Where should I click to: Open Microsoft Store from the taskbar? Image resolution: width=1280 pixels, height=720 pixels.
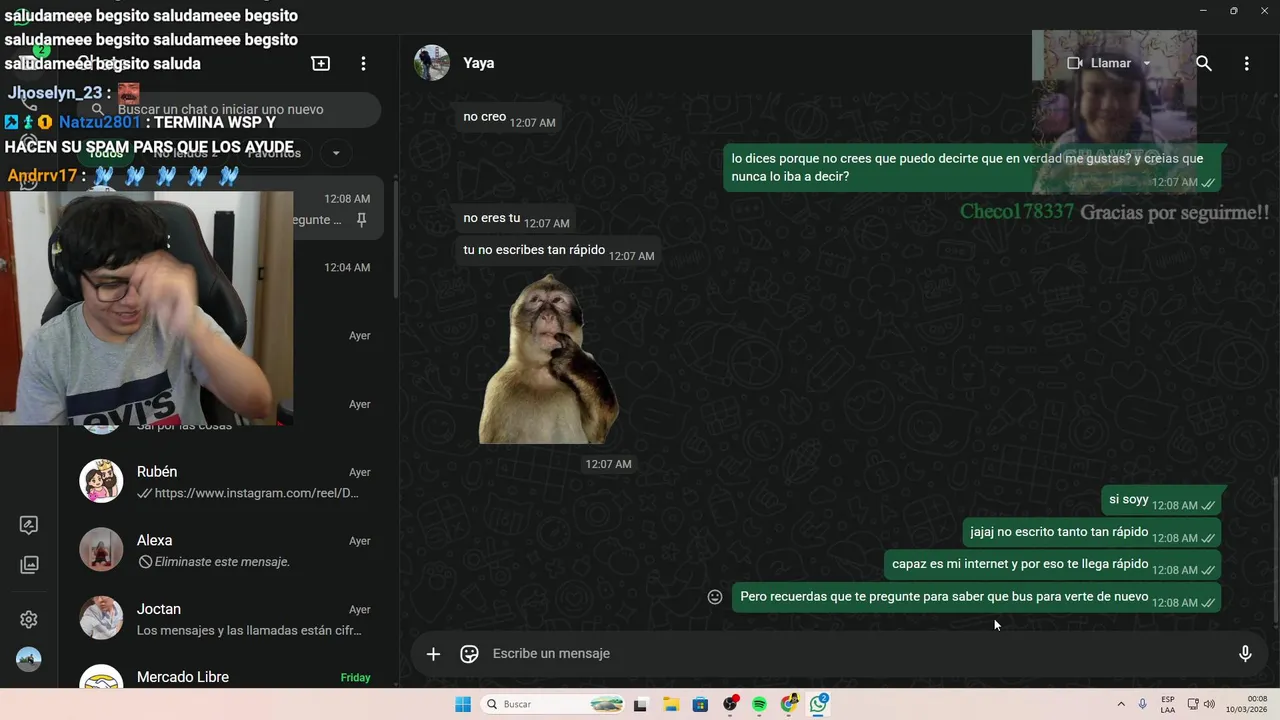(x=700, y=704)
